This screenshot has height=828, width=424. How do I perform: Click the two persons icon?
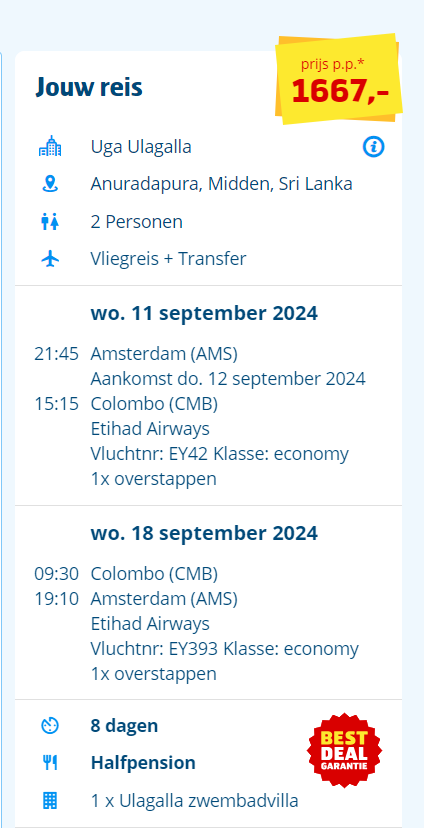(50, 222)
